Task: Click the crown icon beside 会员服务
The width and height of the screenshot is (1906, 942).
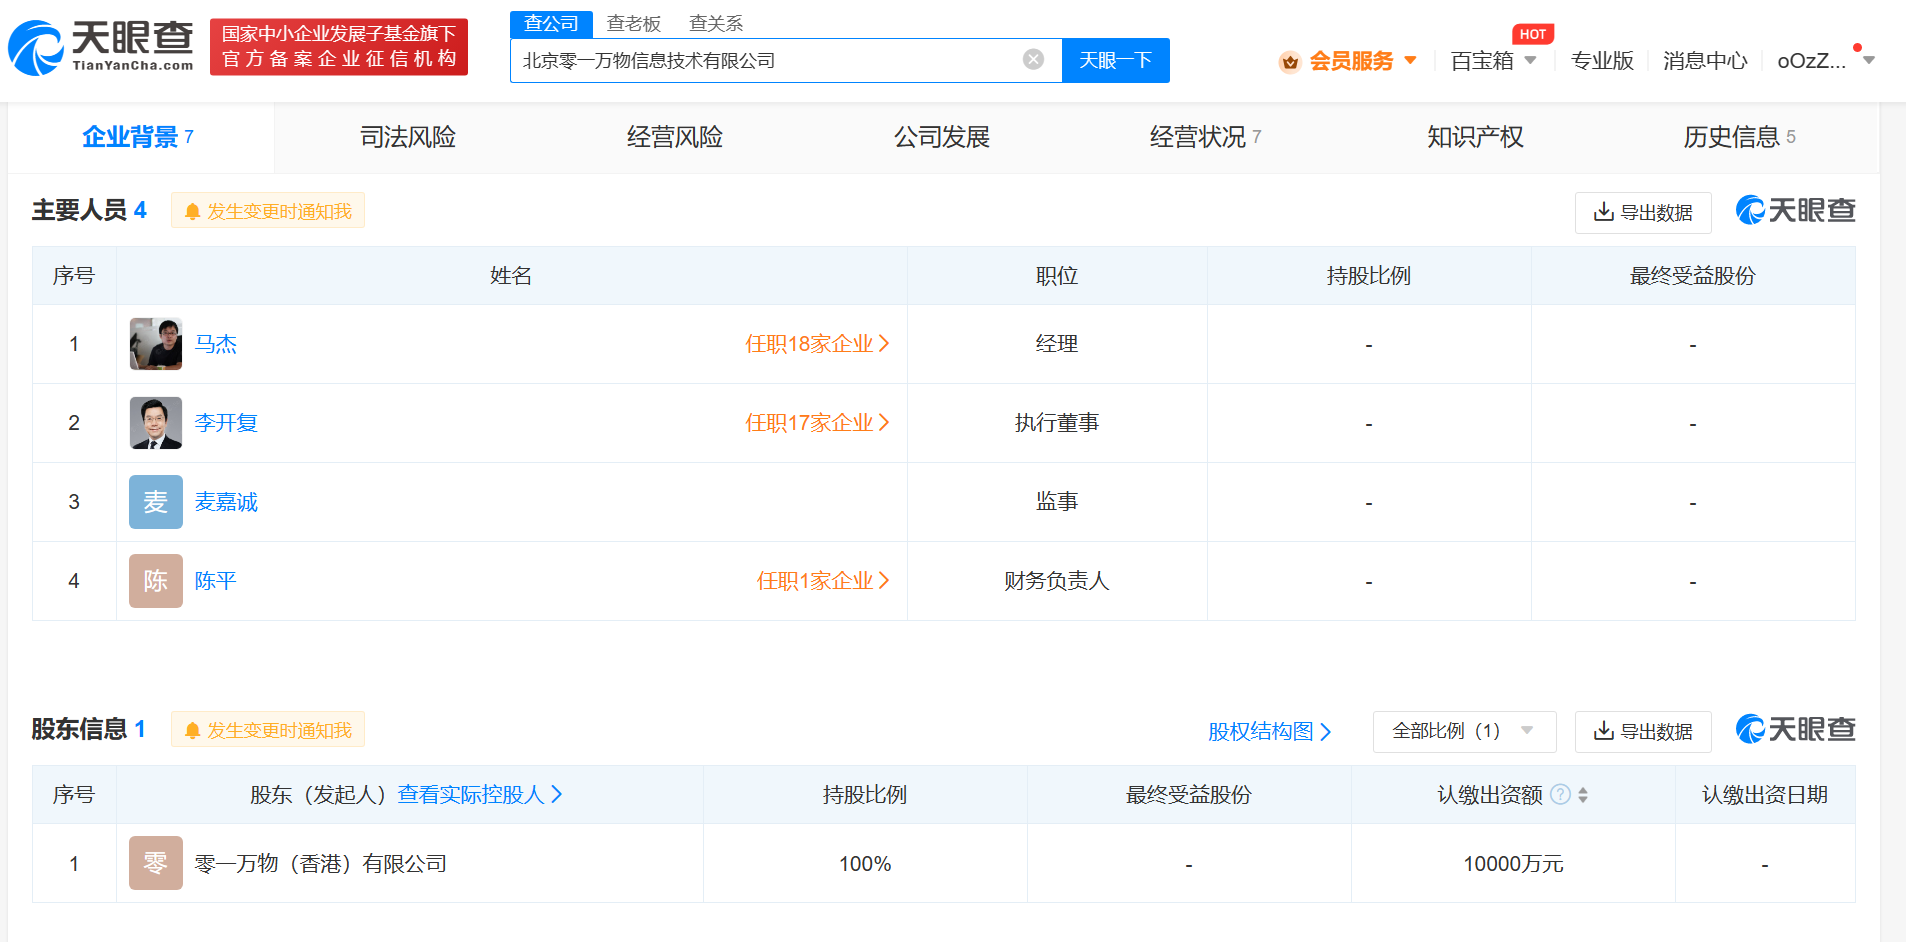Action: [1290, 62]
